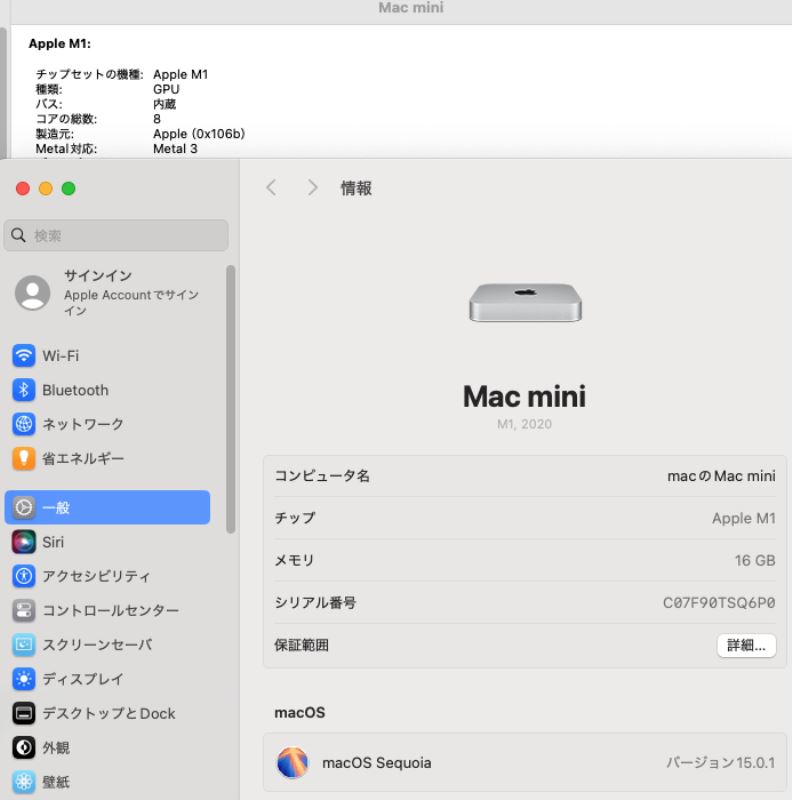Click computer name 'macのMac mini'

721,476
